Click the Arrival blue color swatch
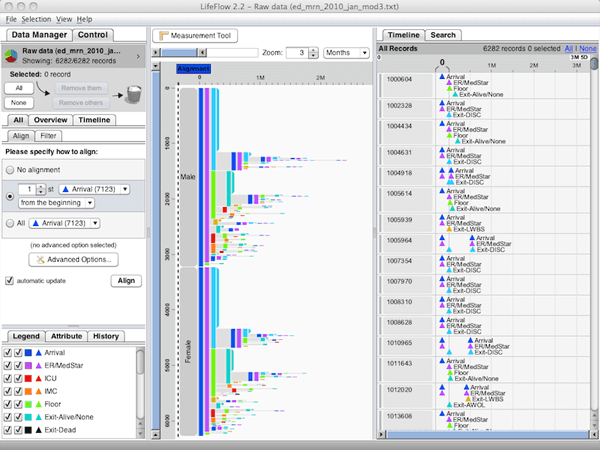600x450 pixels. pyautogui.click(x=28, y=353)
